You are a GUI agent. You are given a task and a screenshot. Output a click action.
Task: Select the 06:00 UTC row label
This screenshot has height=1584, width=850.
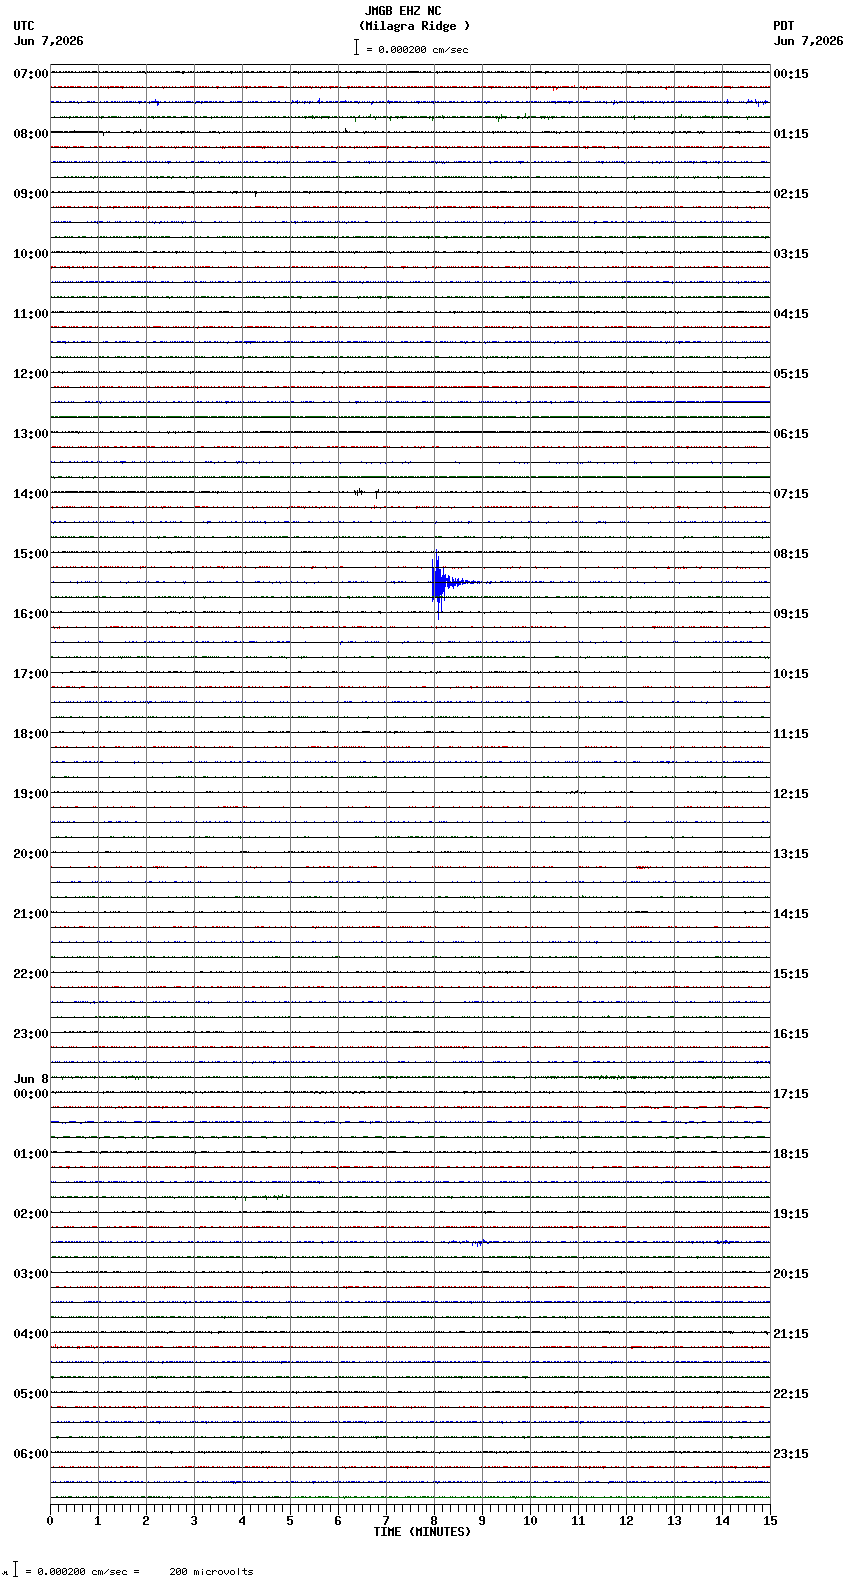pos(31,1454)
